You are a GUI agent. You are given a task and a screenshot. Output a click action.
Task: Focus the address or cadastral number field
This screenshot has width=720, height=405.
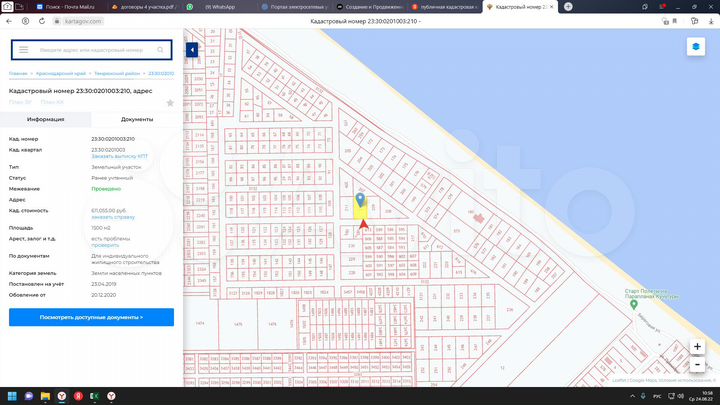90,49
